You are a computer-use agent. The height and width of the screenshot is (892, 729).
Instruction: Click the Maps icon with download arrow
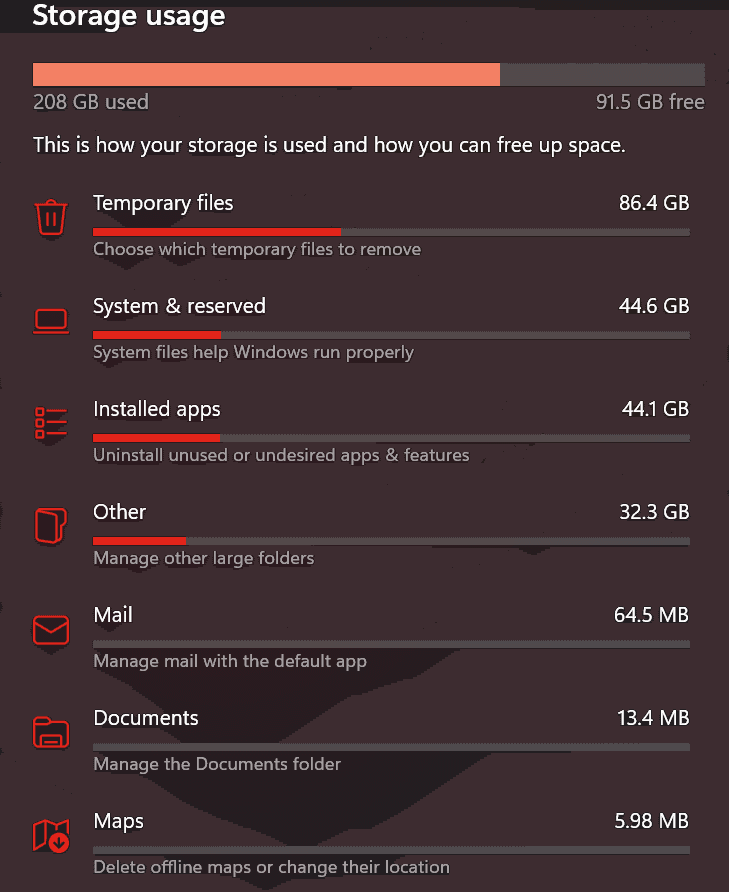click(51, 836)
